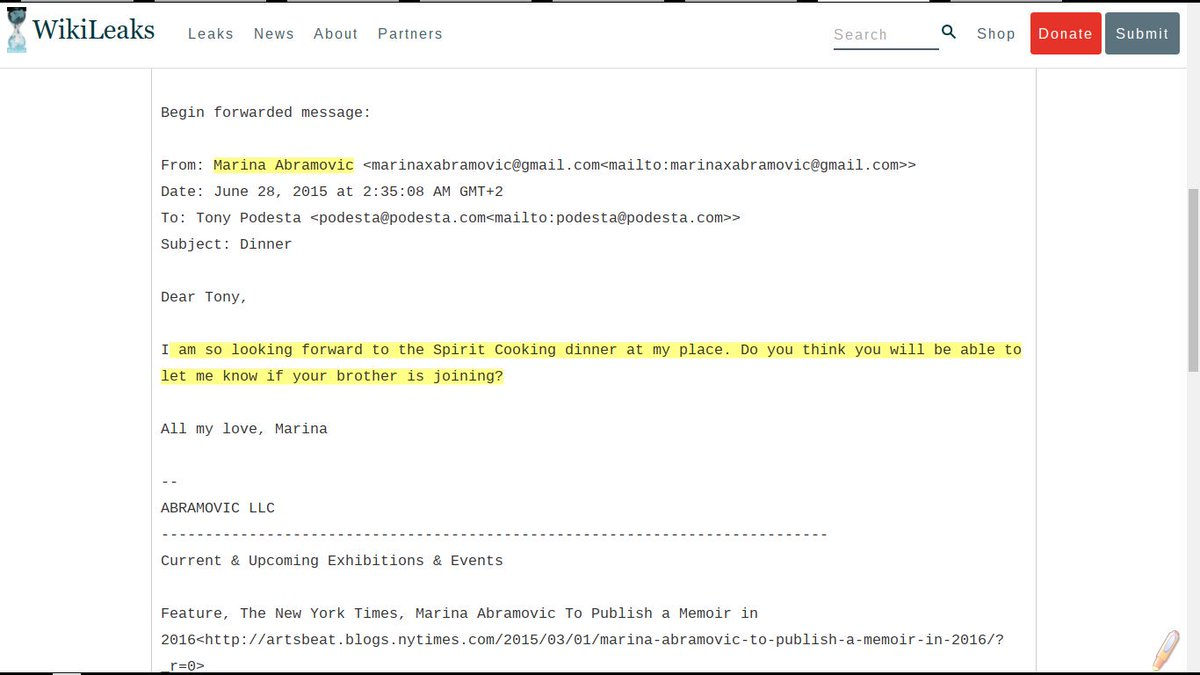Open the artsbeat.blogs.nytimes.com memoir link
The width and height of the screenshot is (1200, 675).
pyautogui.click(x=599, y=639)
